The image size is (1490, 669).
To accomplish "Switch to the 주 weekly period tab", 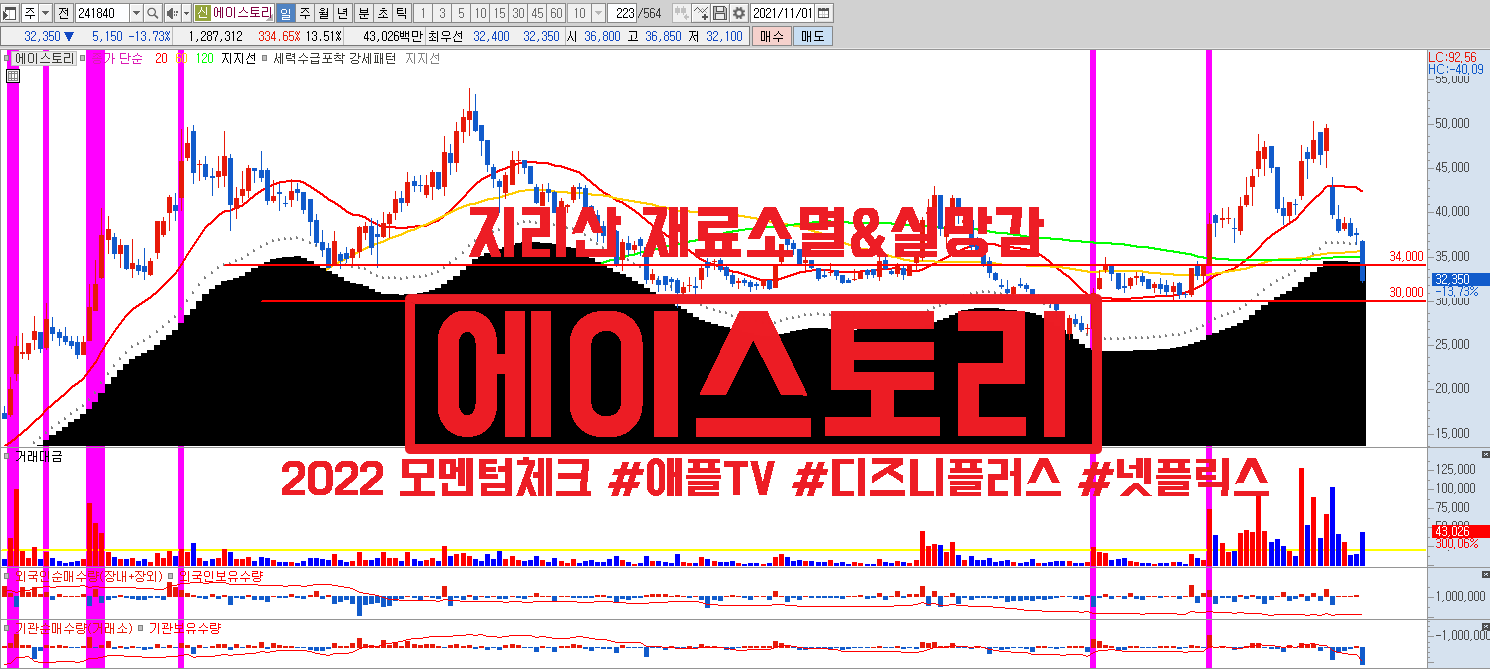I will [304, 13].
